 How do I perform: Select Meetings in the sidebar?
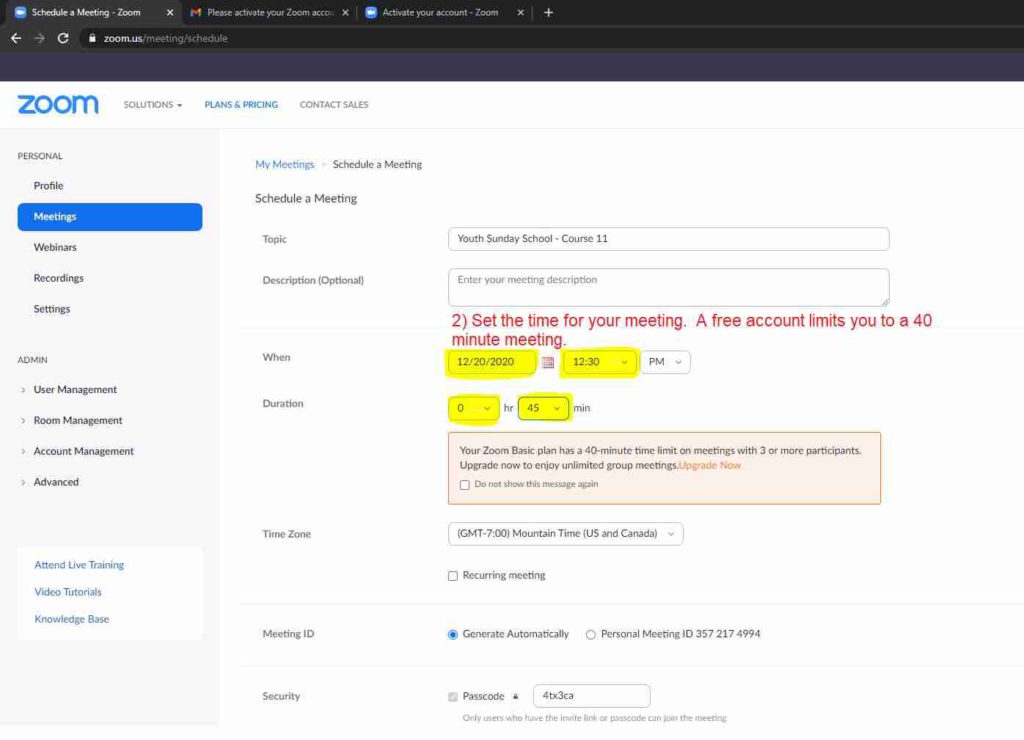[110, 217]
